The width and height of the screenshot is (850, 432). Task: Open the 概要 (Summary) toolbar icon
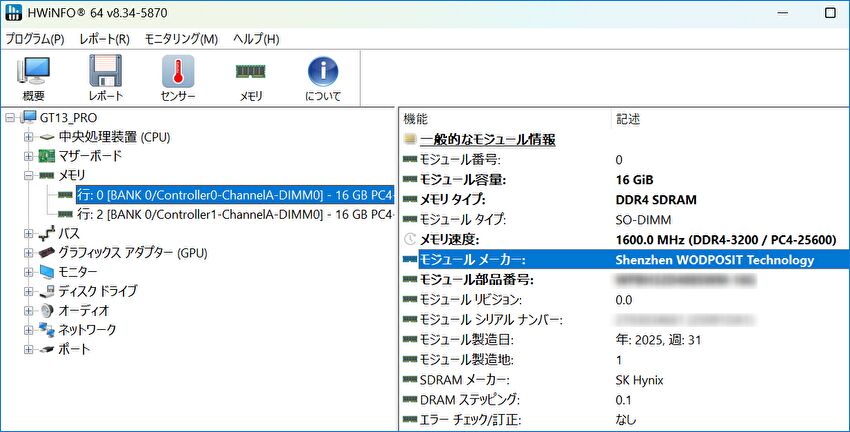[33, 78]
